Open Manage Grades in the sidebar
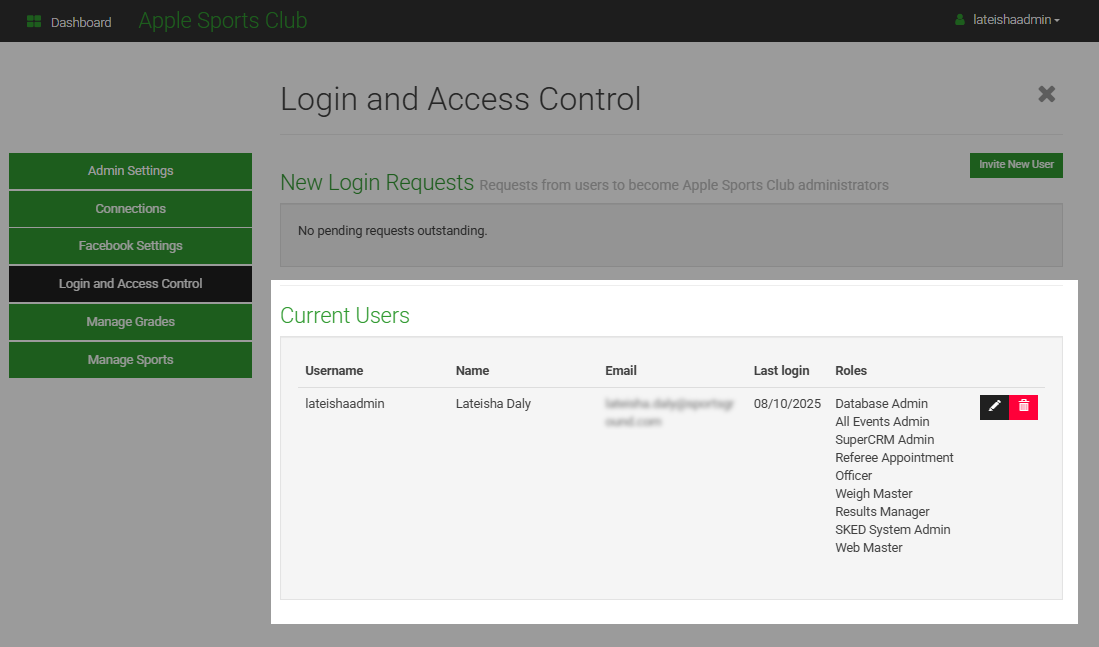 (x=130, y=322)
